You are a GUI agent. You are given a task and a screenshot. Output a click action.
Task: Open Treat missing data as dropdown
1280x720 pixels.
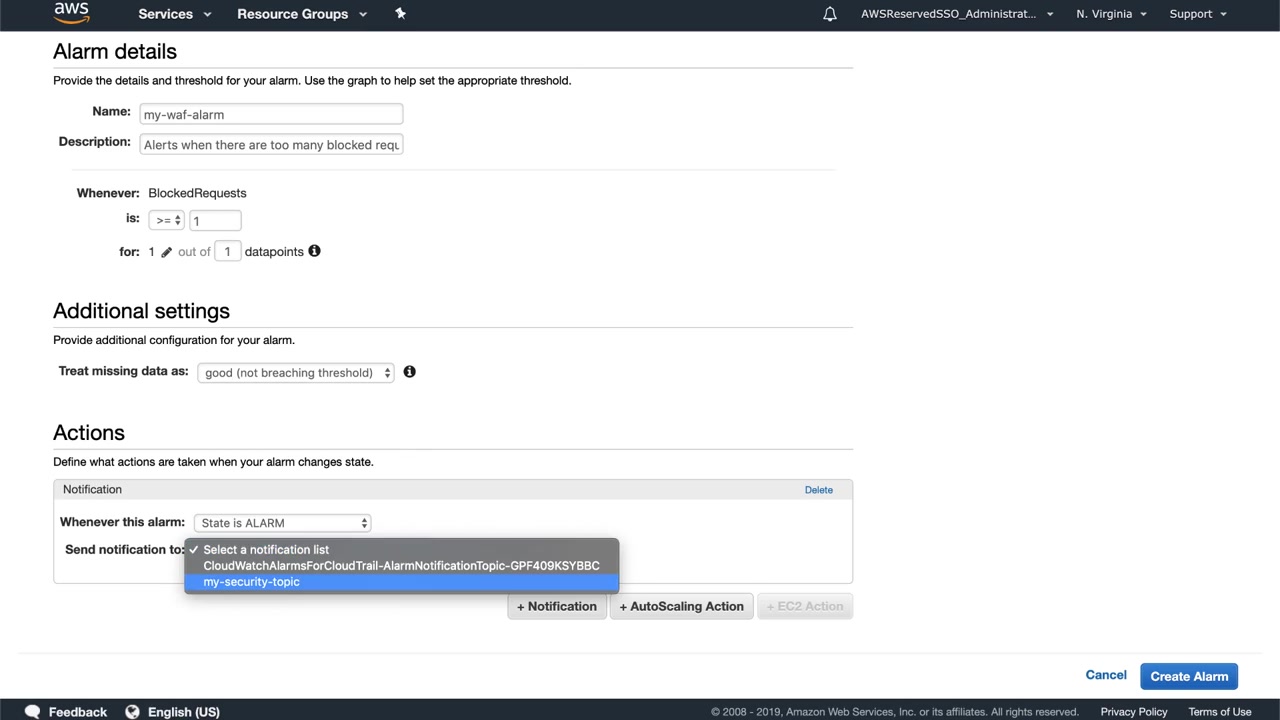click(x=296, y=373)
